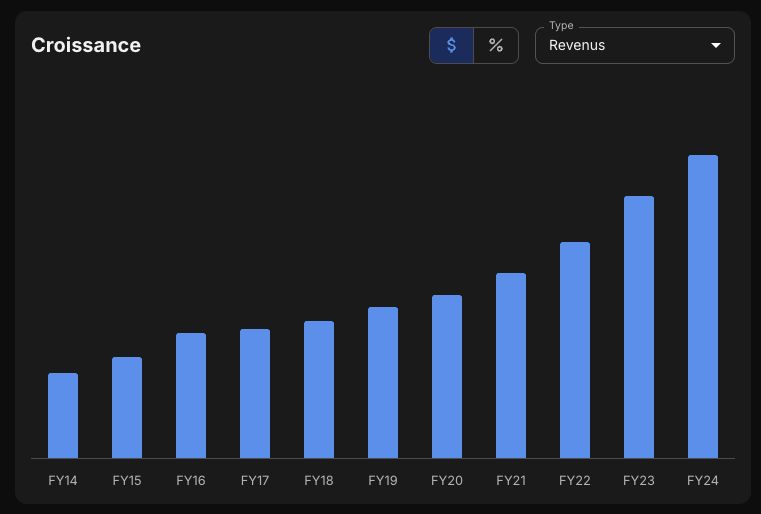Click the FY14 axis label
Viewport: 761px width, 514px height.
[x=63, y=481]
